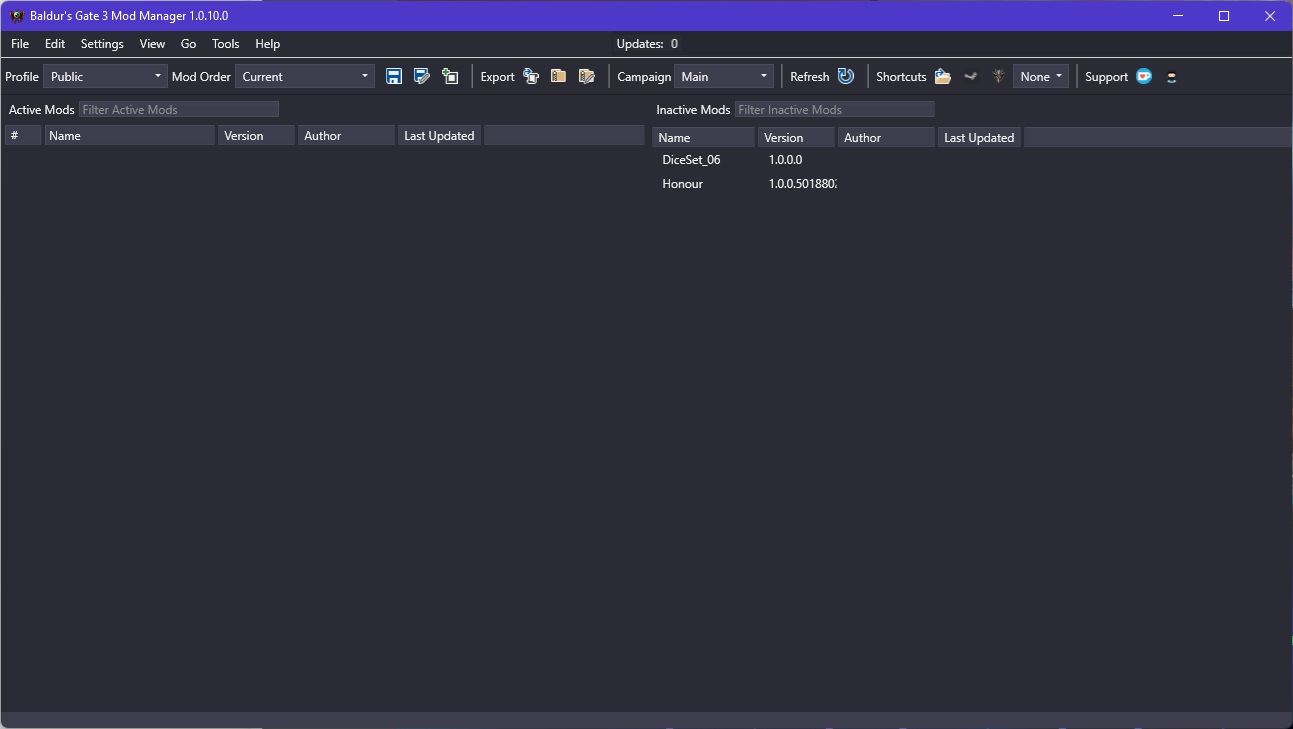Sort inactive mods by Version column
The image size is (1293, 729).
[796, 137]
